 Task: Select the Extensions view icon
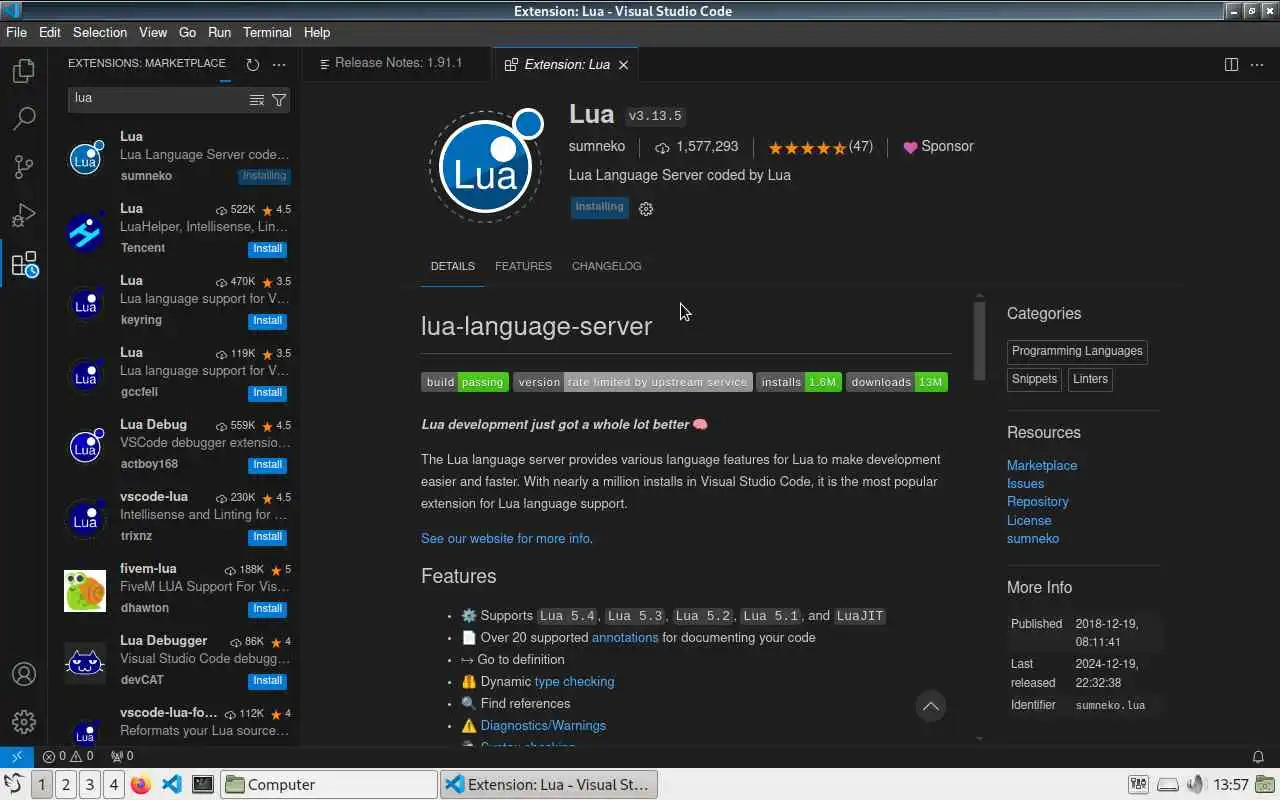click(x=24, y=264)
